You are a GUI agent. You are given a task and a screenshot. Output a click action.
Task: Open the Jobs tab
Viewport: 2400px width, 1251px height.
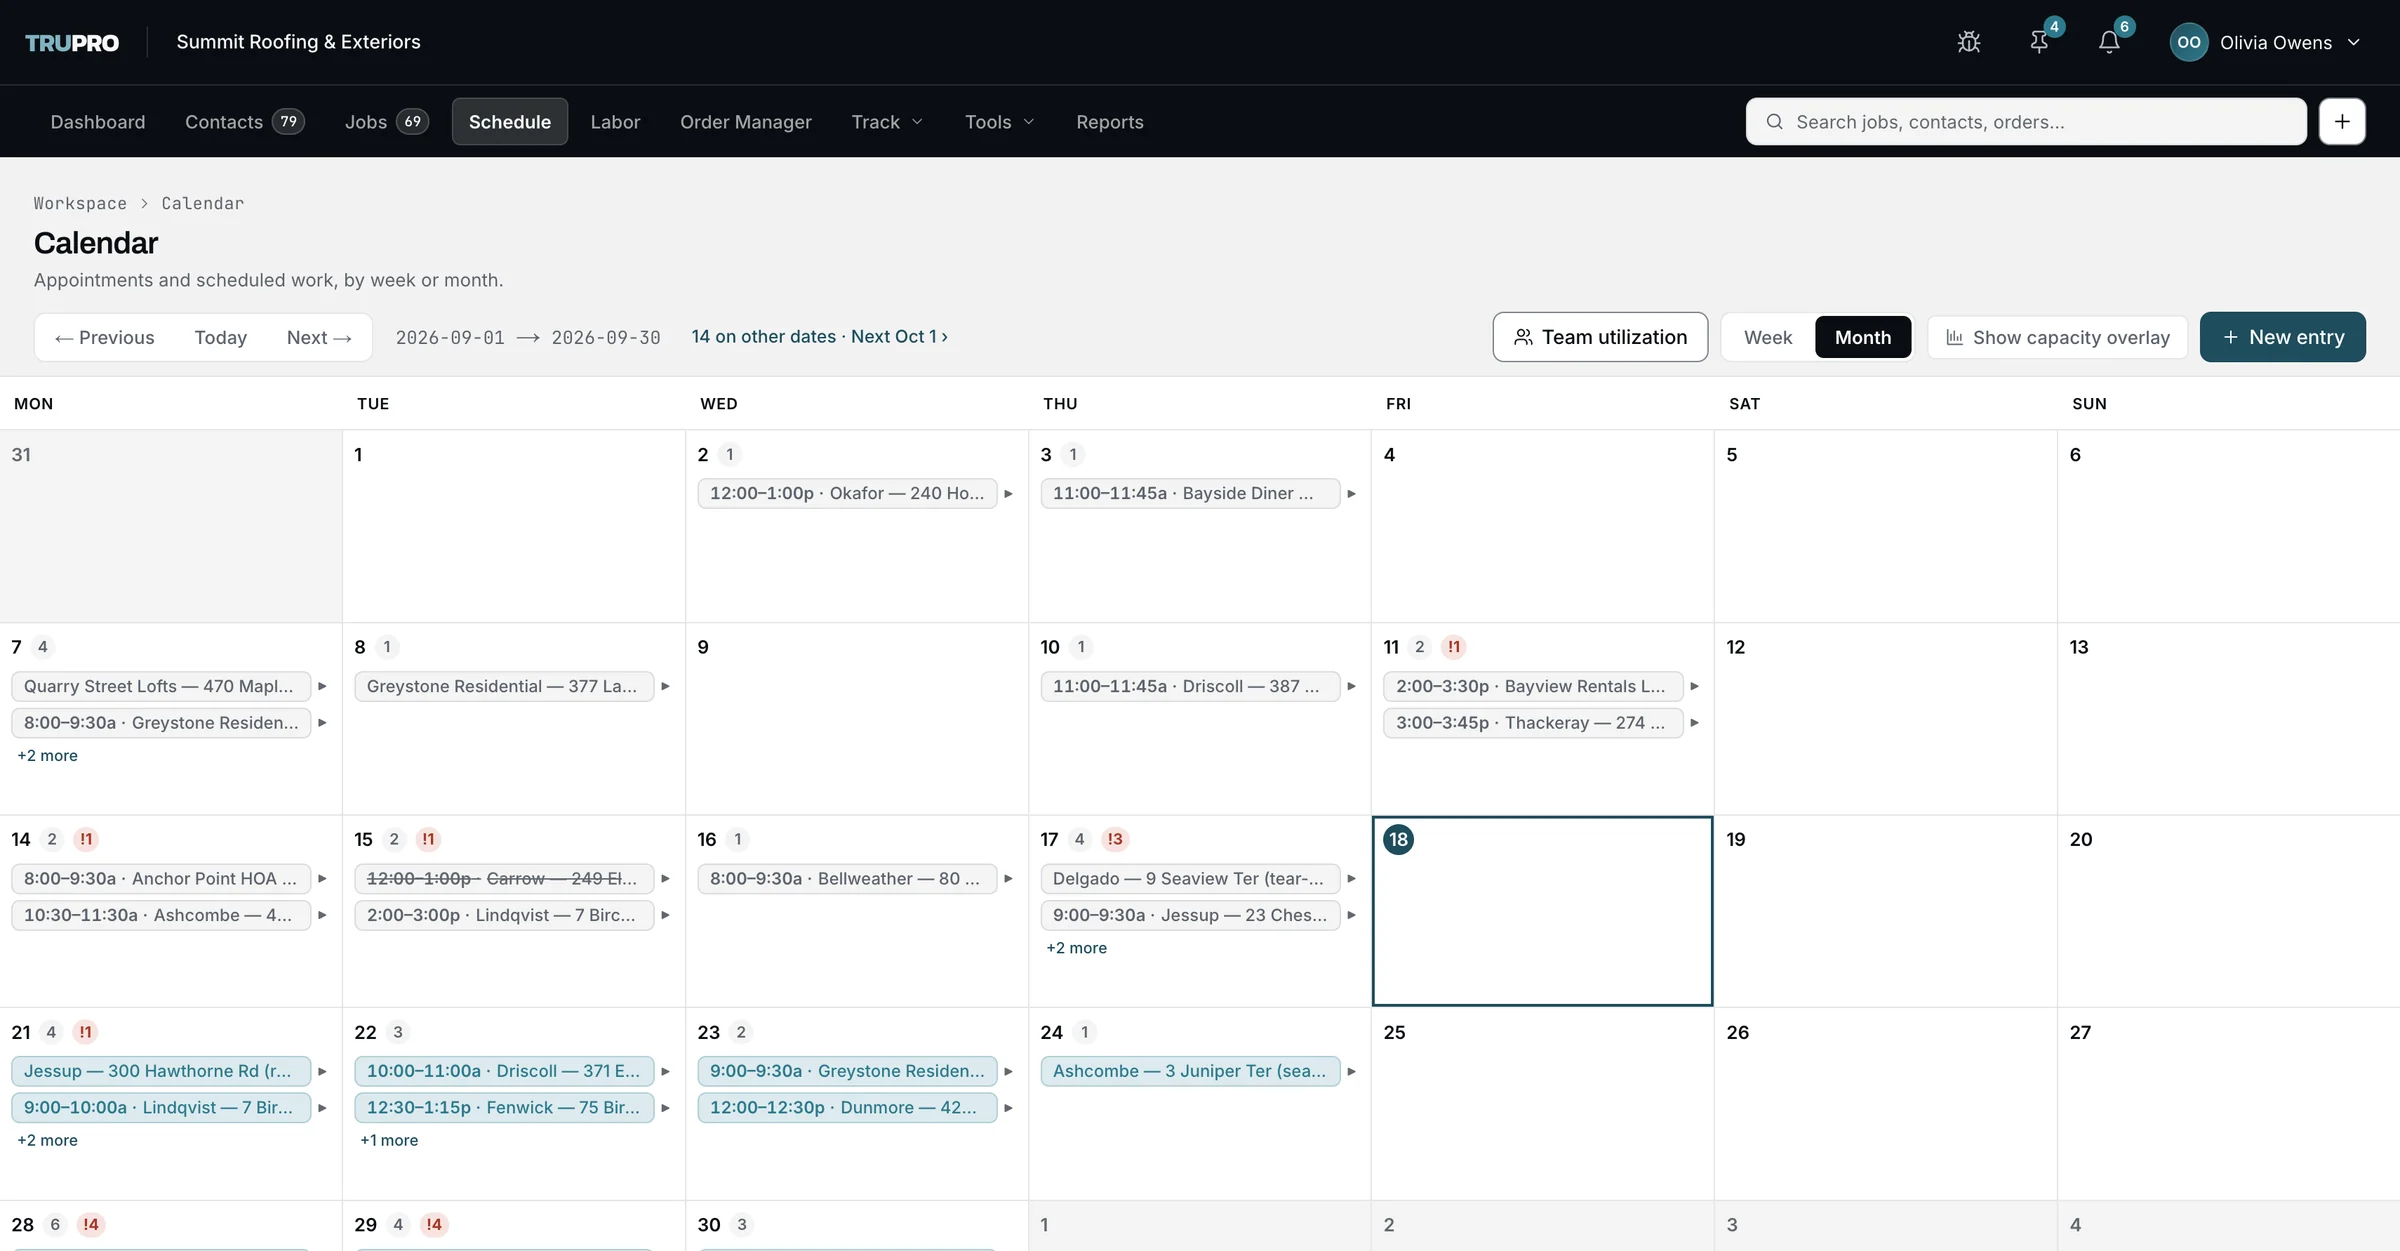click(x=386, y=121)
